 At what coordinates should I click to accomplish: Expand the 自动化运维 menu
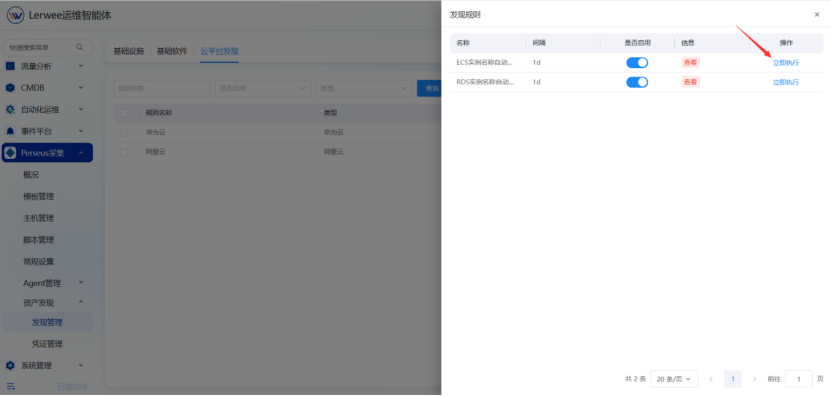click(81, 110)
